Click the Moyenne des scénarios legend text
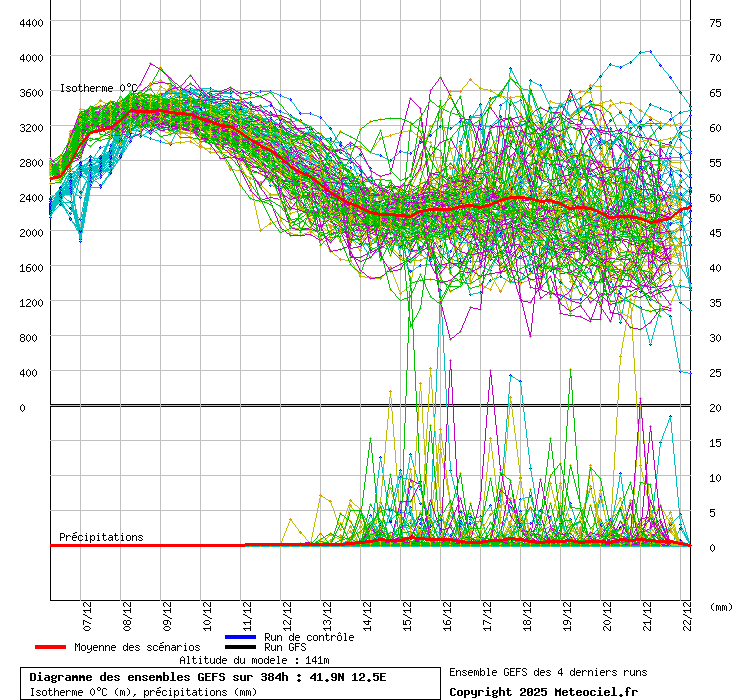This screenshot has height=700, width=740. click(x=137, y=647)
